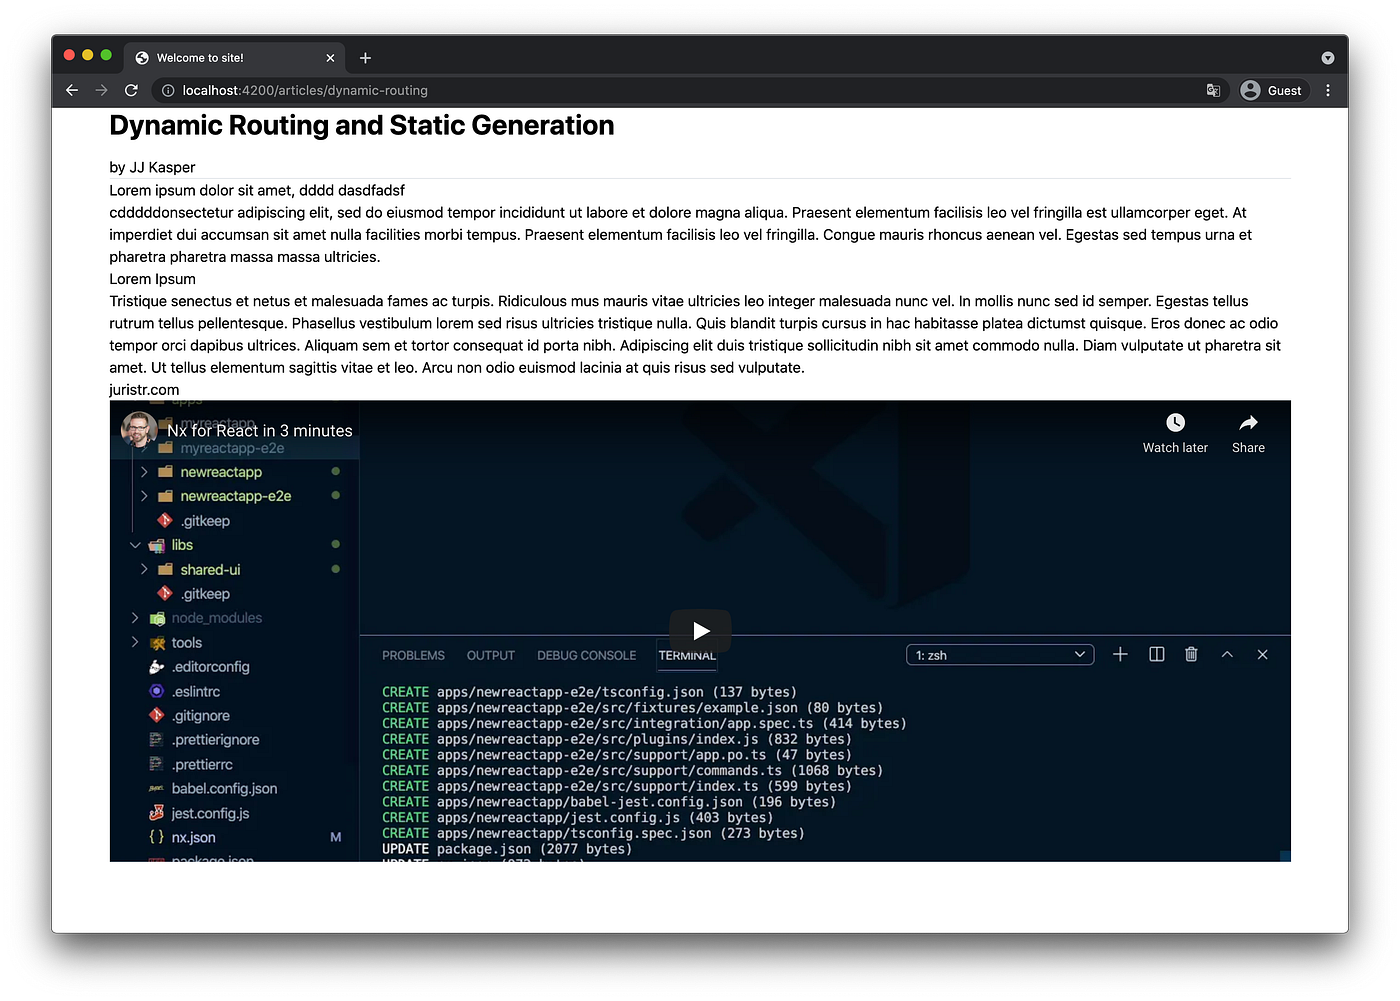Click the red terminal scrollbar

click(1284, 855)
